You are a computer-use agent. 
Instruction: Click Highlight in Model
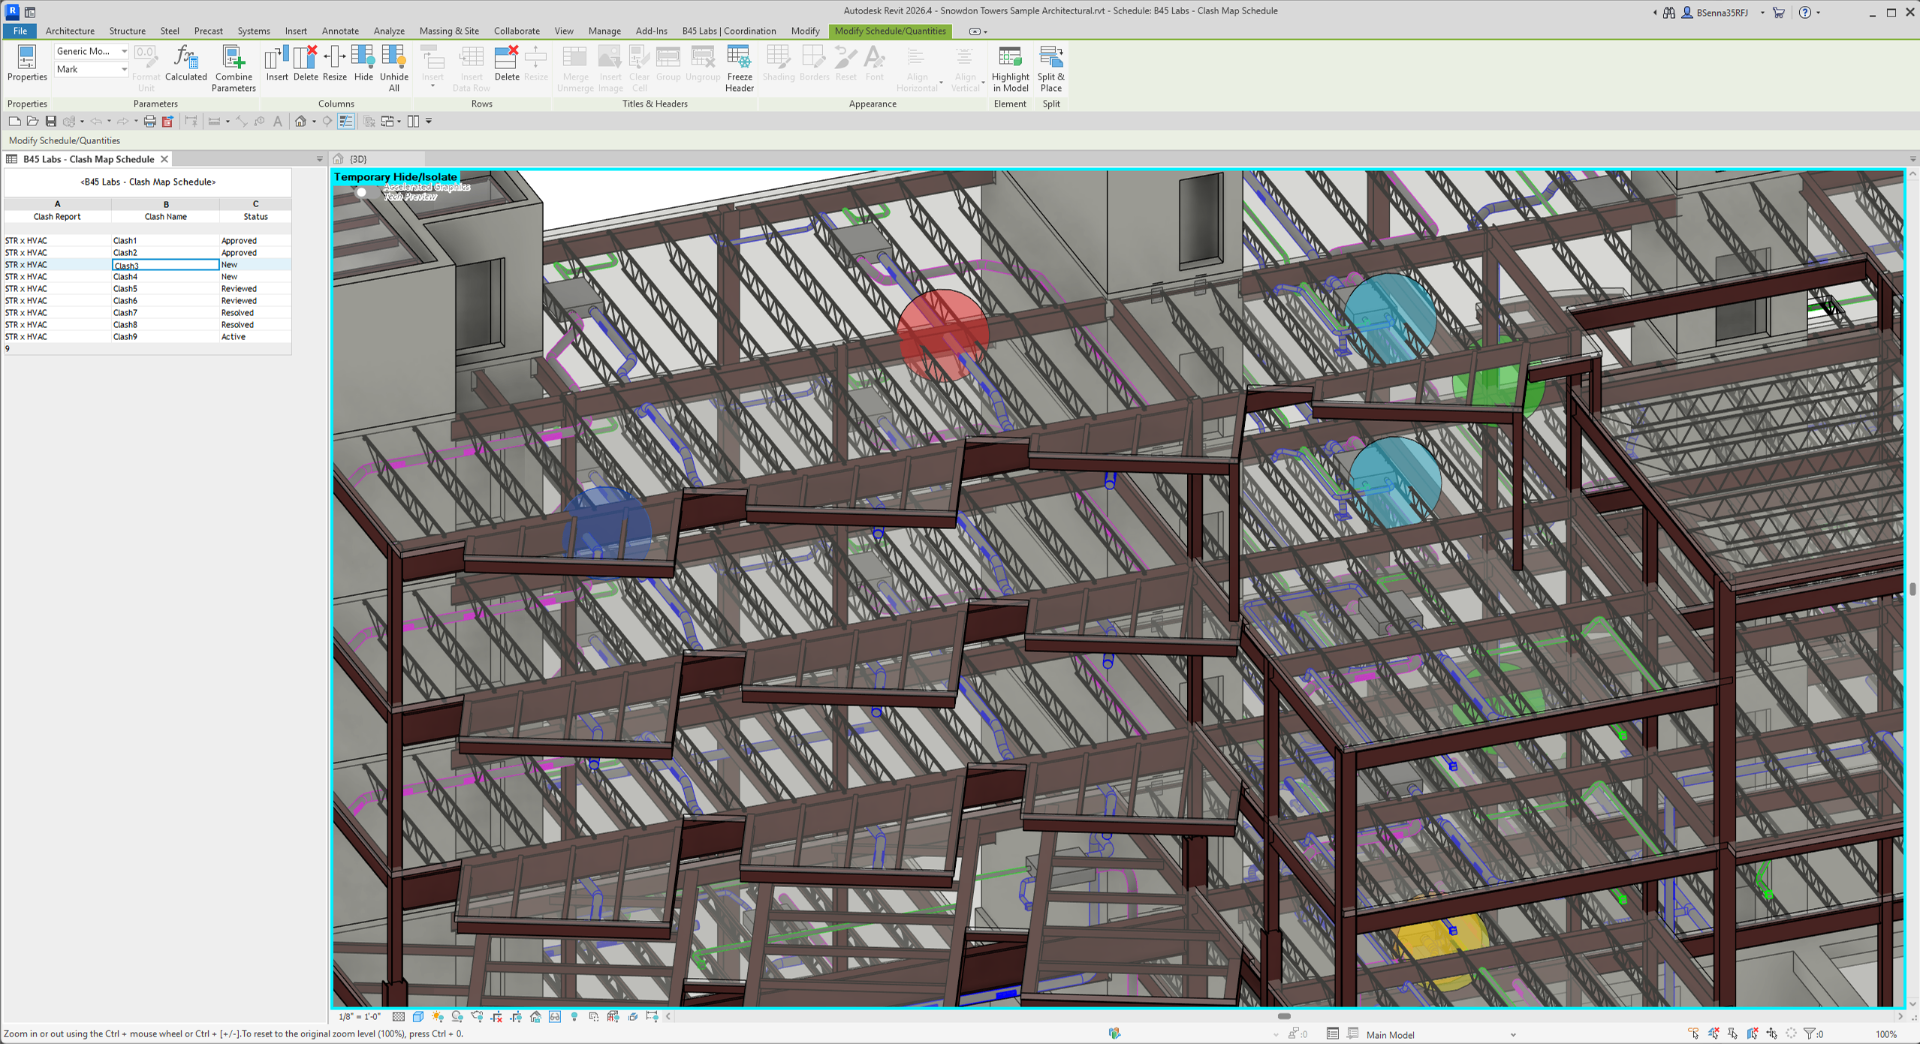(x=1010, y=68)
